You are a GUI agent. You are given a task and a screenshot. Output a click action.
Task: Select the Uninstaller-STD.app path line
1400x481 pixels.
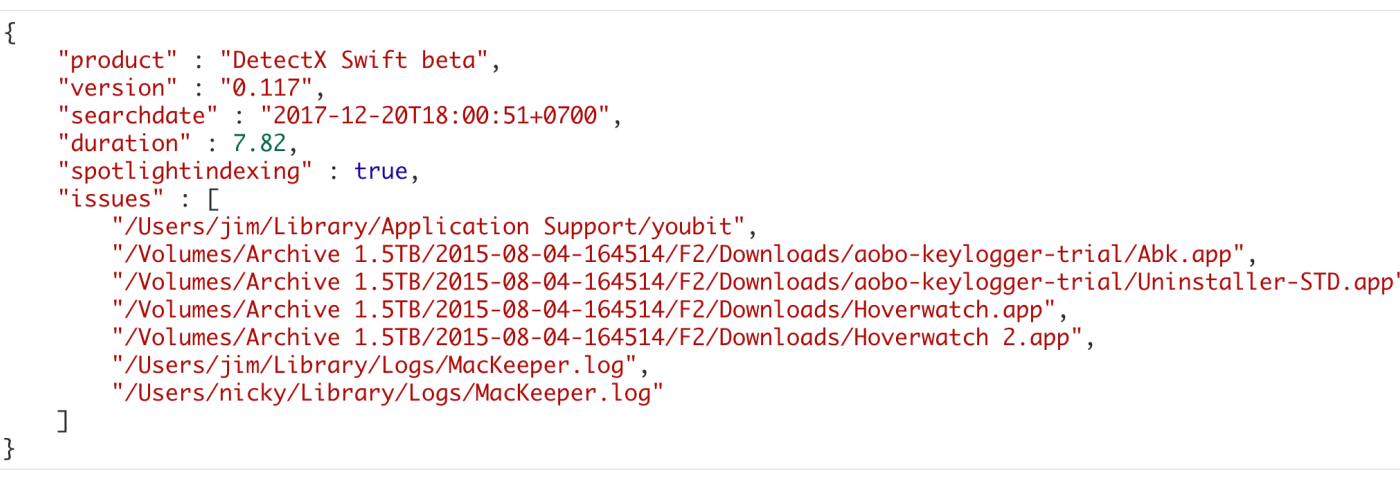(x=756, y=282)
